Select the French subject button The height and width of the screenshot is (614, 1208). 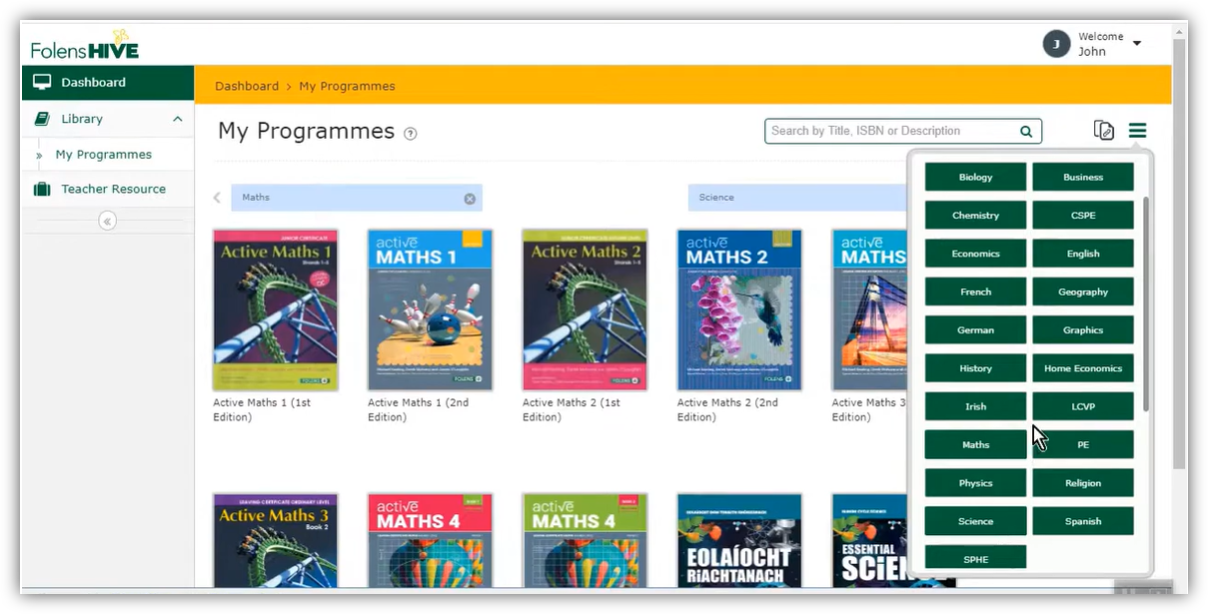pos(976,292)
